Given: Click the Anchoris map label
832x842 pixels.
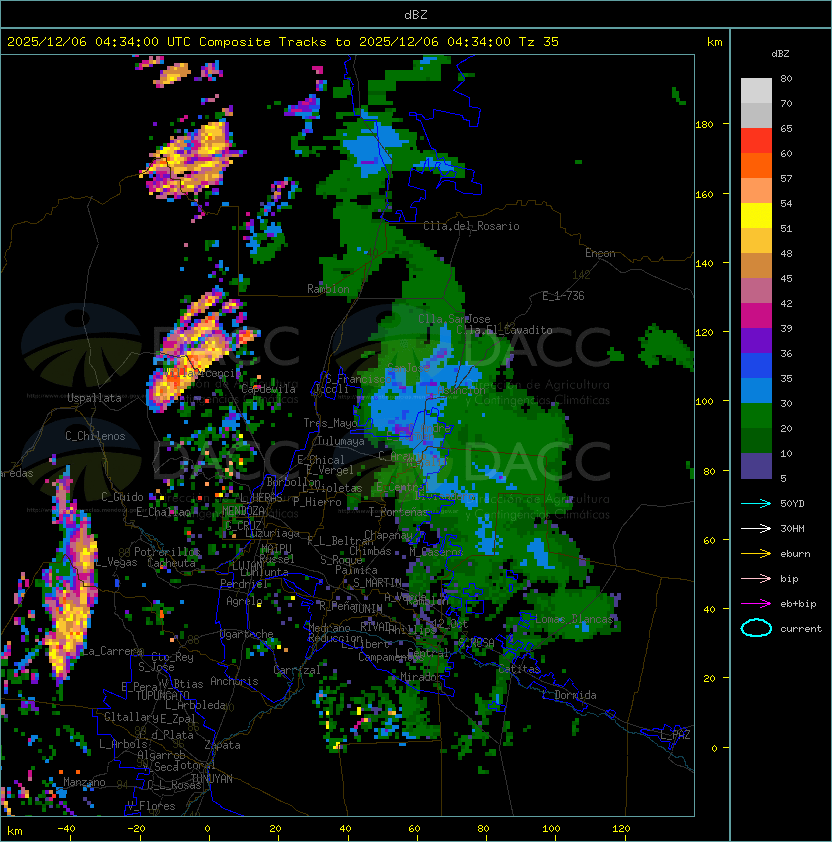Looking at the screenshot, I should tap(234, 681).
